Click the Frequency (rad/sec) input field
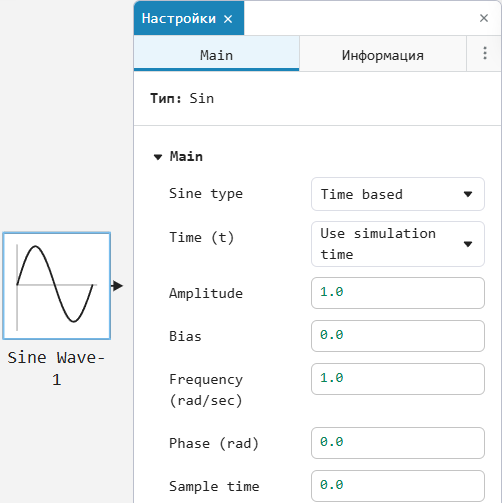 pos(398,379)
